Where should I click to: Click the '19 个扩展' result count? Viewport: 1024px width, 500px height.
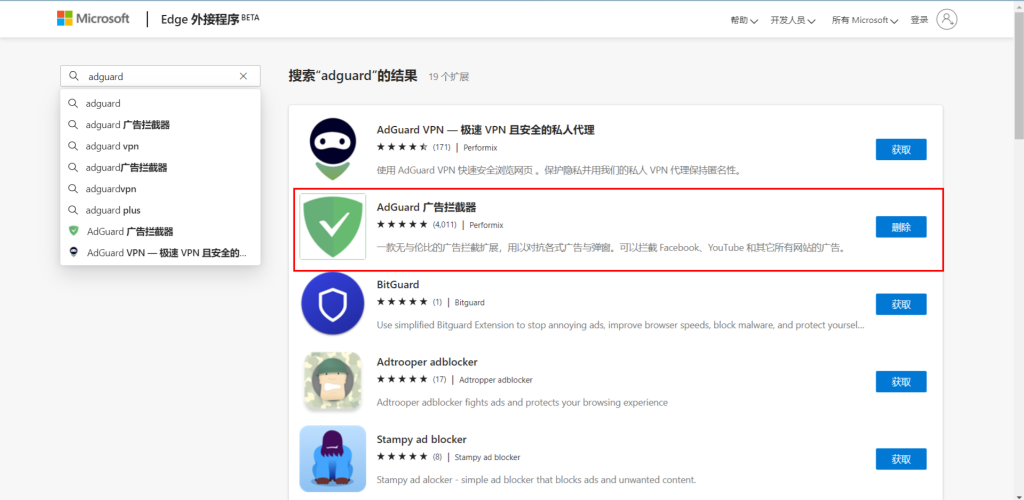(x=449, y=77)
